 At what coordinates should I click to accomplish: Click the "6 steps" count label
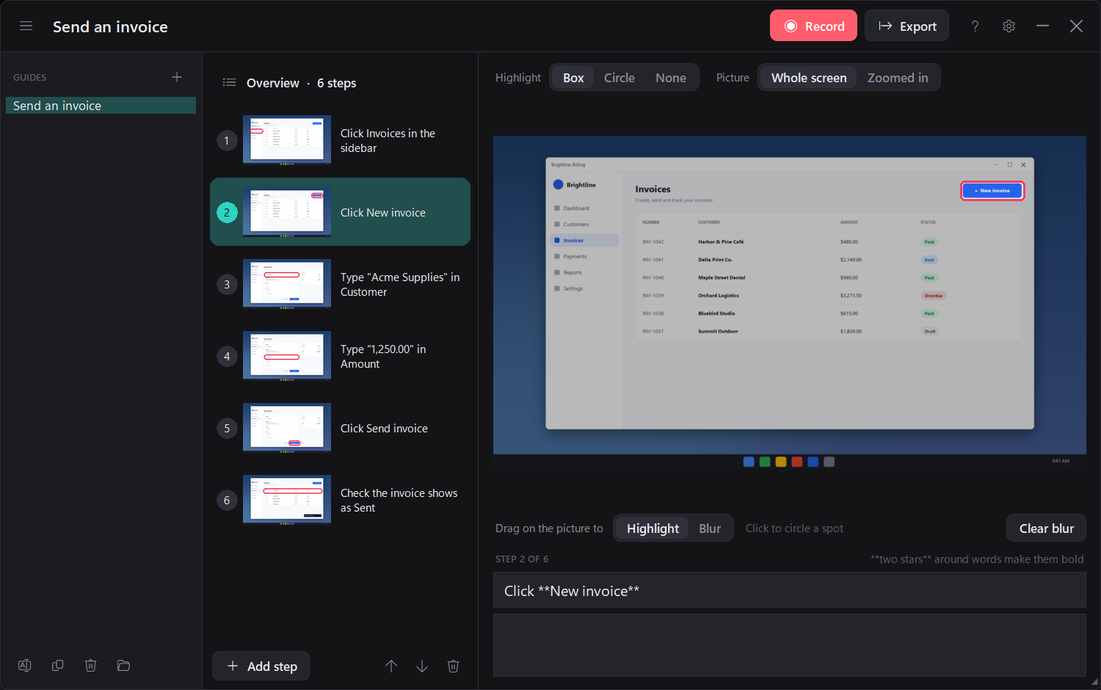pos(336,83)
